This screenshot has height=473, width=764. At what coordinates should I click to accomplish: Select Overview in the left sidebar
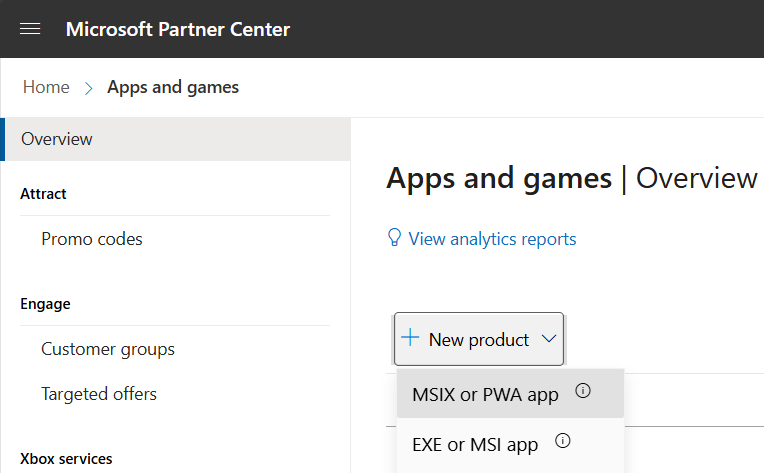click(57, 139)
